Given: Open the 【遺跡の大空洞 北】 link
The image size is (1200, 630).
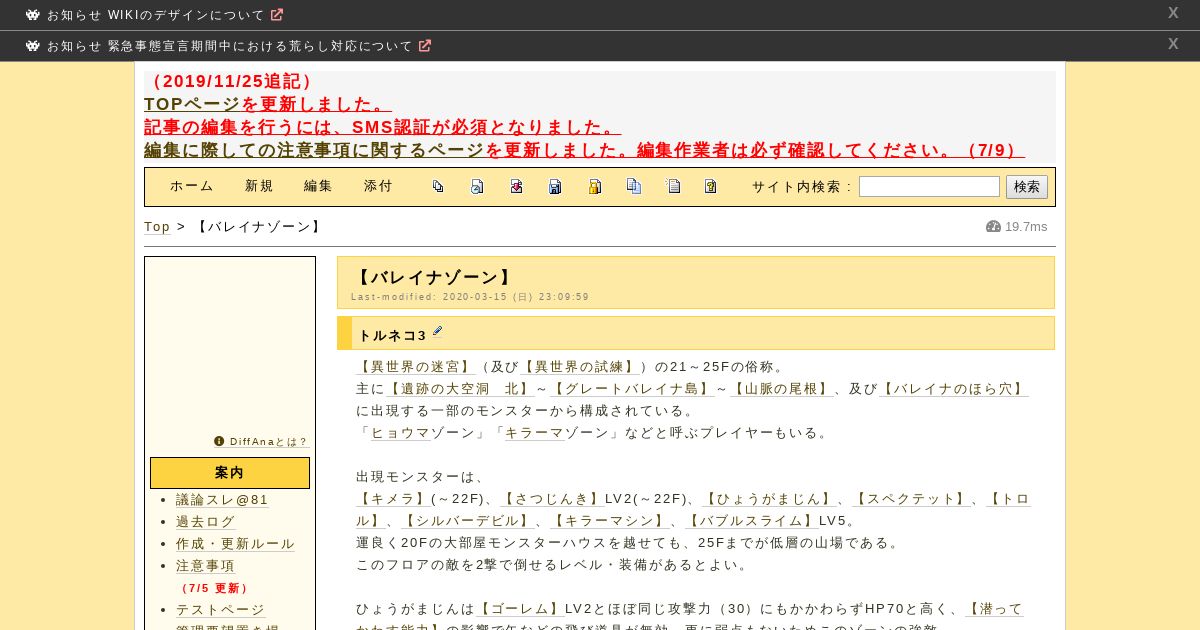Looking at the screenshot, I should (x=460, y=389).
